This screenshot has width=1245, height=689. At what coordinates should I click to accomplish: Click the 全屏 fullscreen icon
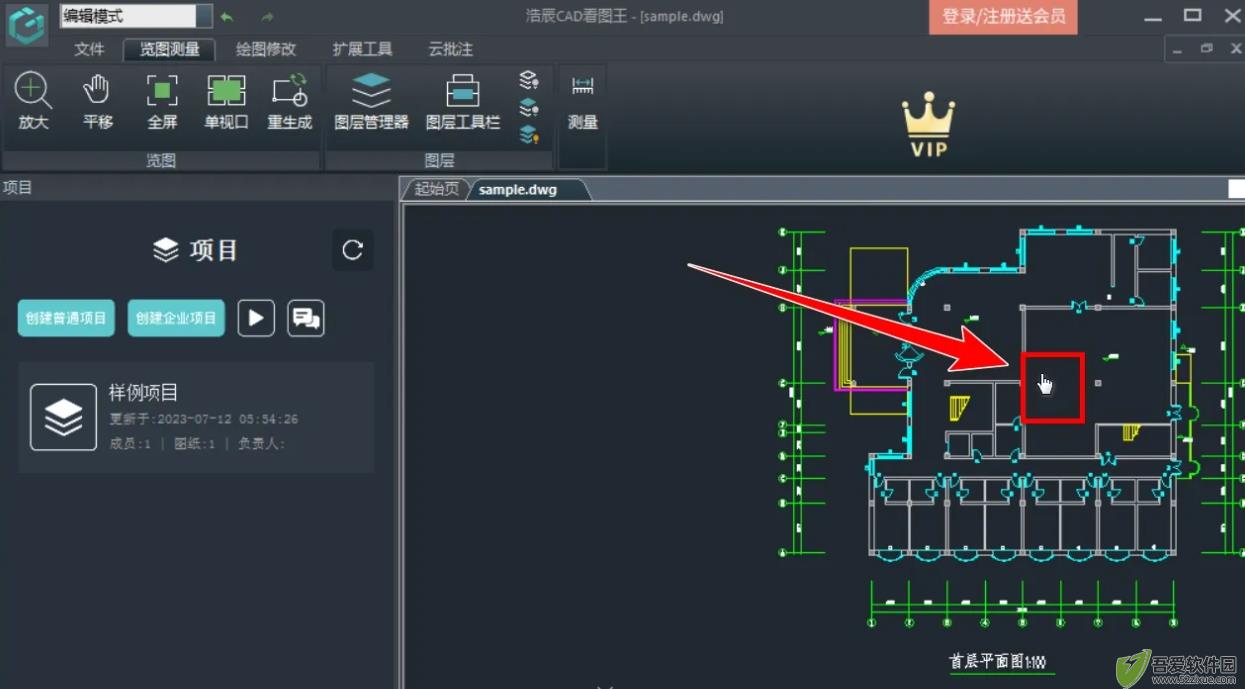pos(162,102)
